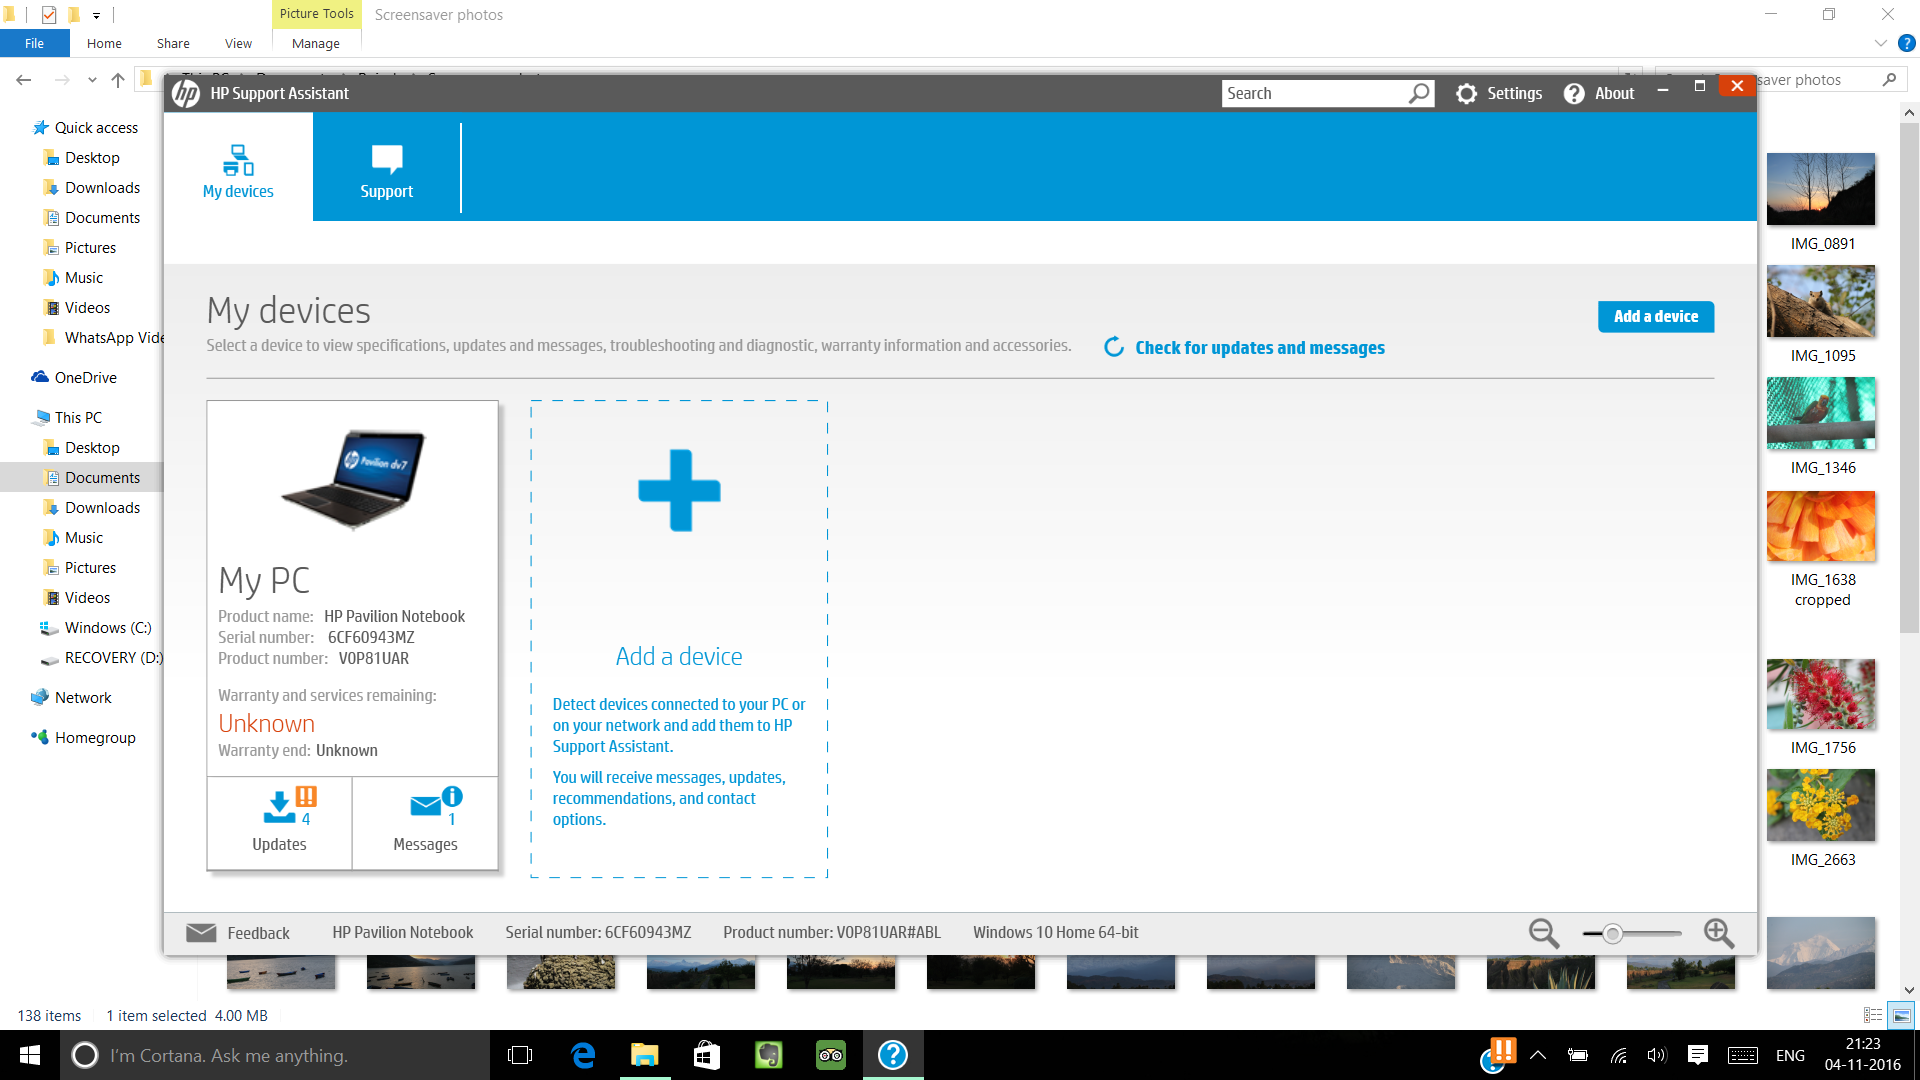Screen dimensions: 1920x1080
Task: Select Quick access in navigation pane
Action: point(96,127)
